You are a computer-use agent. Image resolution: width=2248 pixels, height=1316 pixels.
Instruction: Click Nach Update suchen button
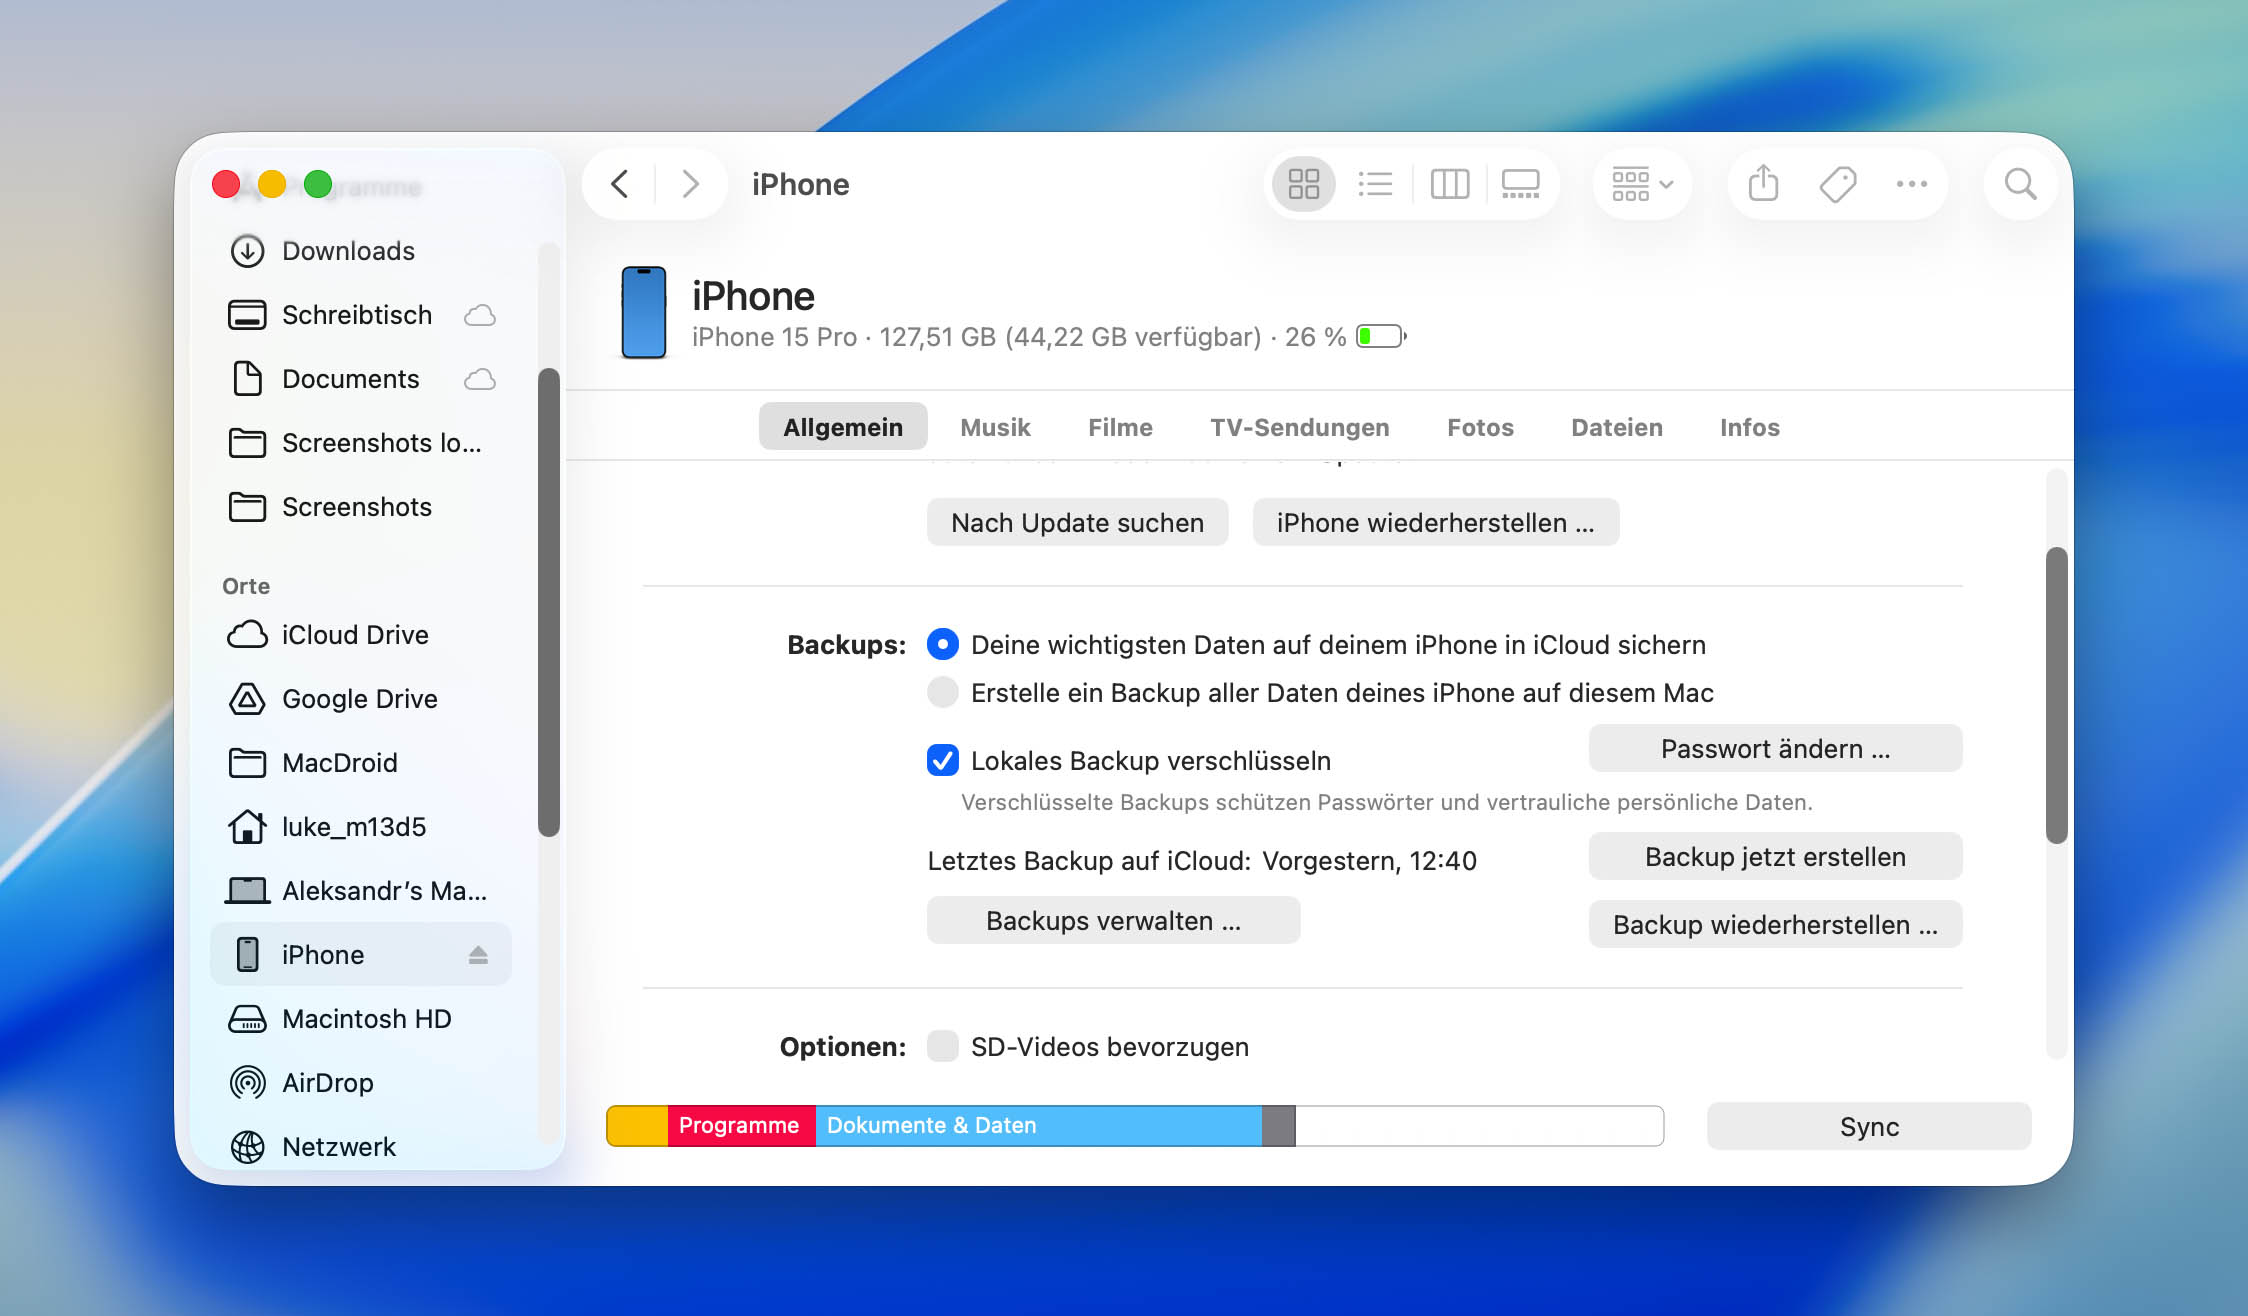click(1077, 523)
